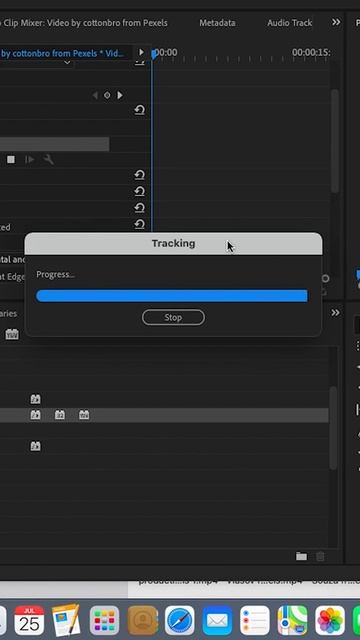360x640 pixels.
Task: Stop the mask tracking in progress dialog
Action: pos(173,317)
